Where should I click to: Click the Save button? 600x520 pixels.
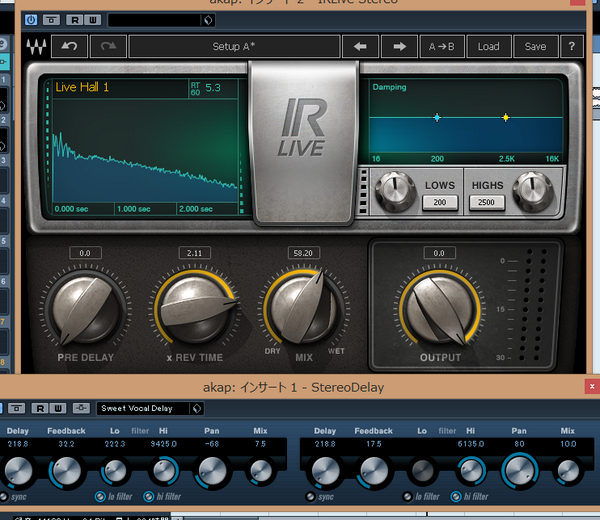click(535, 47)
